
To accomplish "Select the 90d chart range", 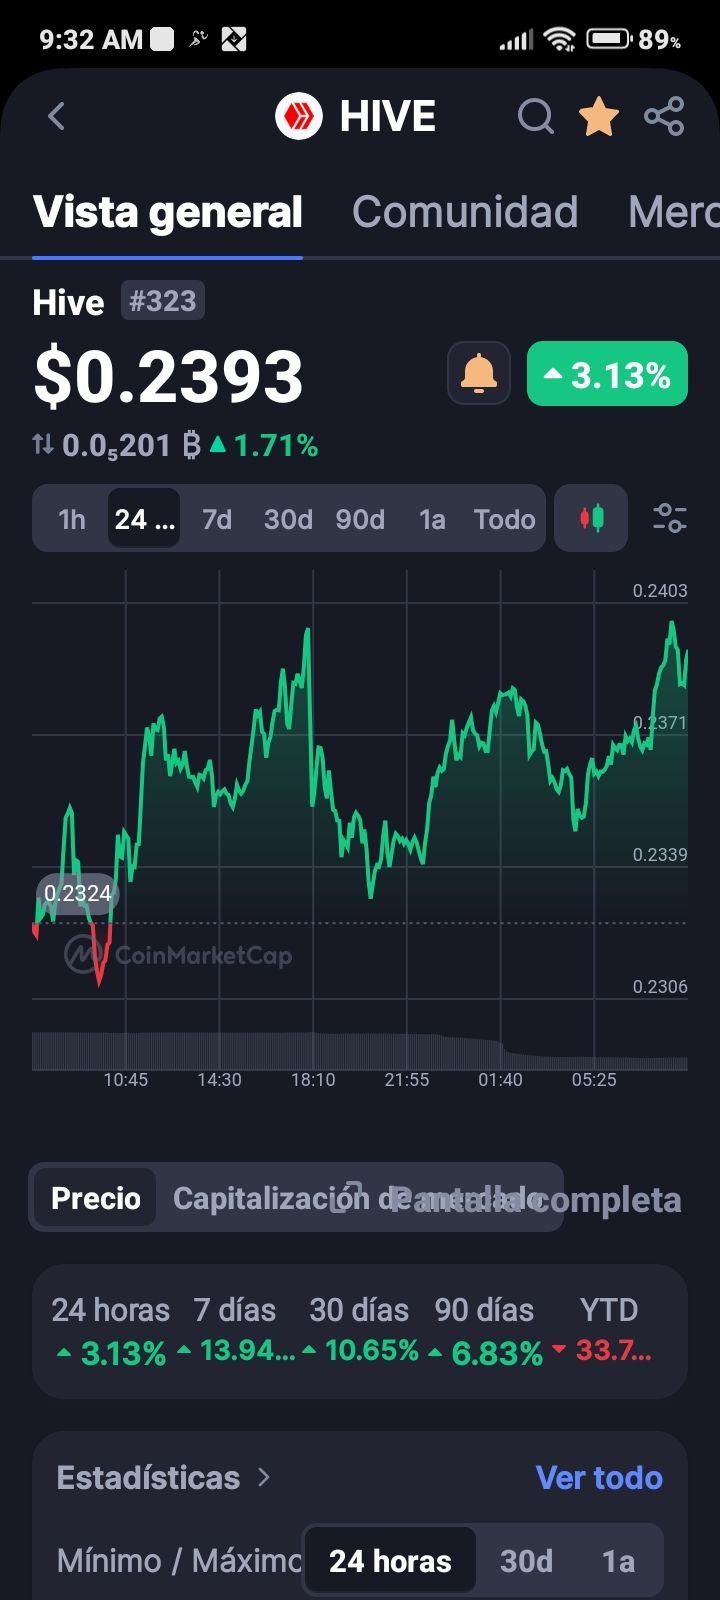I will tap(360, 519).
